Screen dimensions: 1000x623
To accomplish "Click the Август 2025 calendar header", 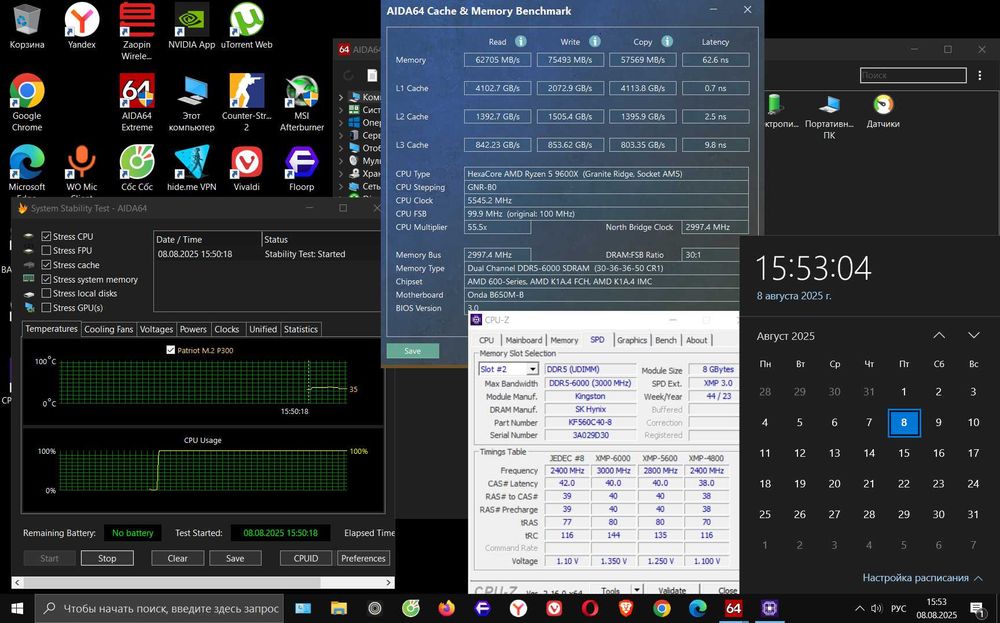I will (x=786, y=336).
